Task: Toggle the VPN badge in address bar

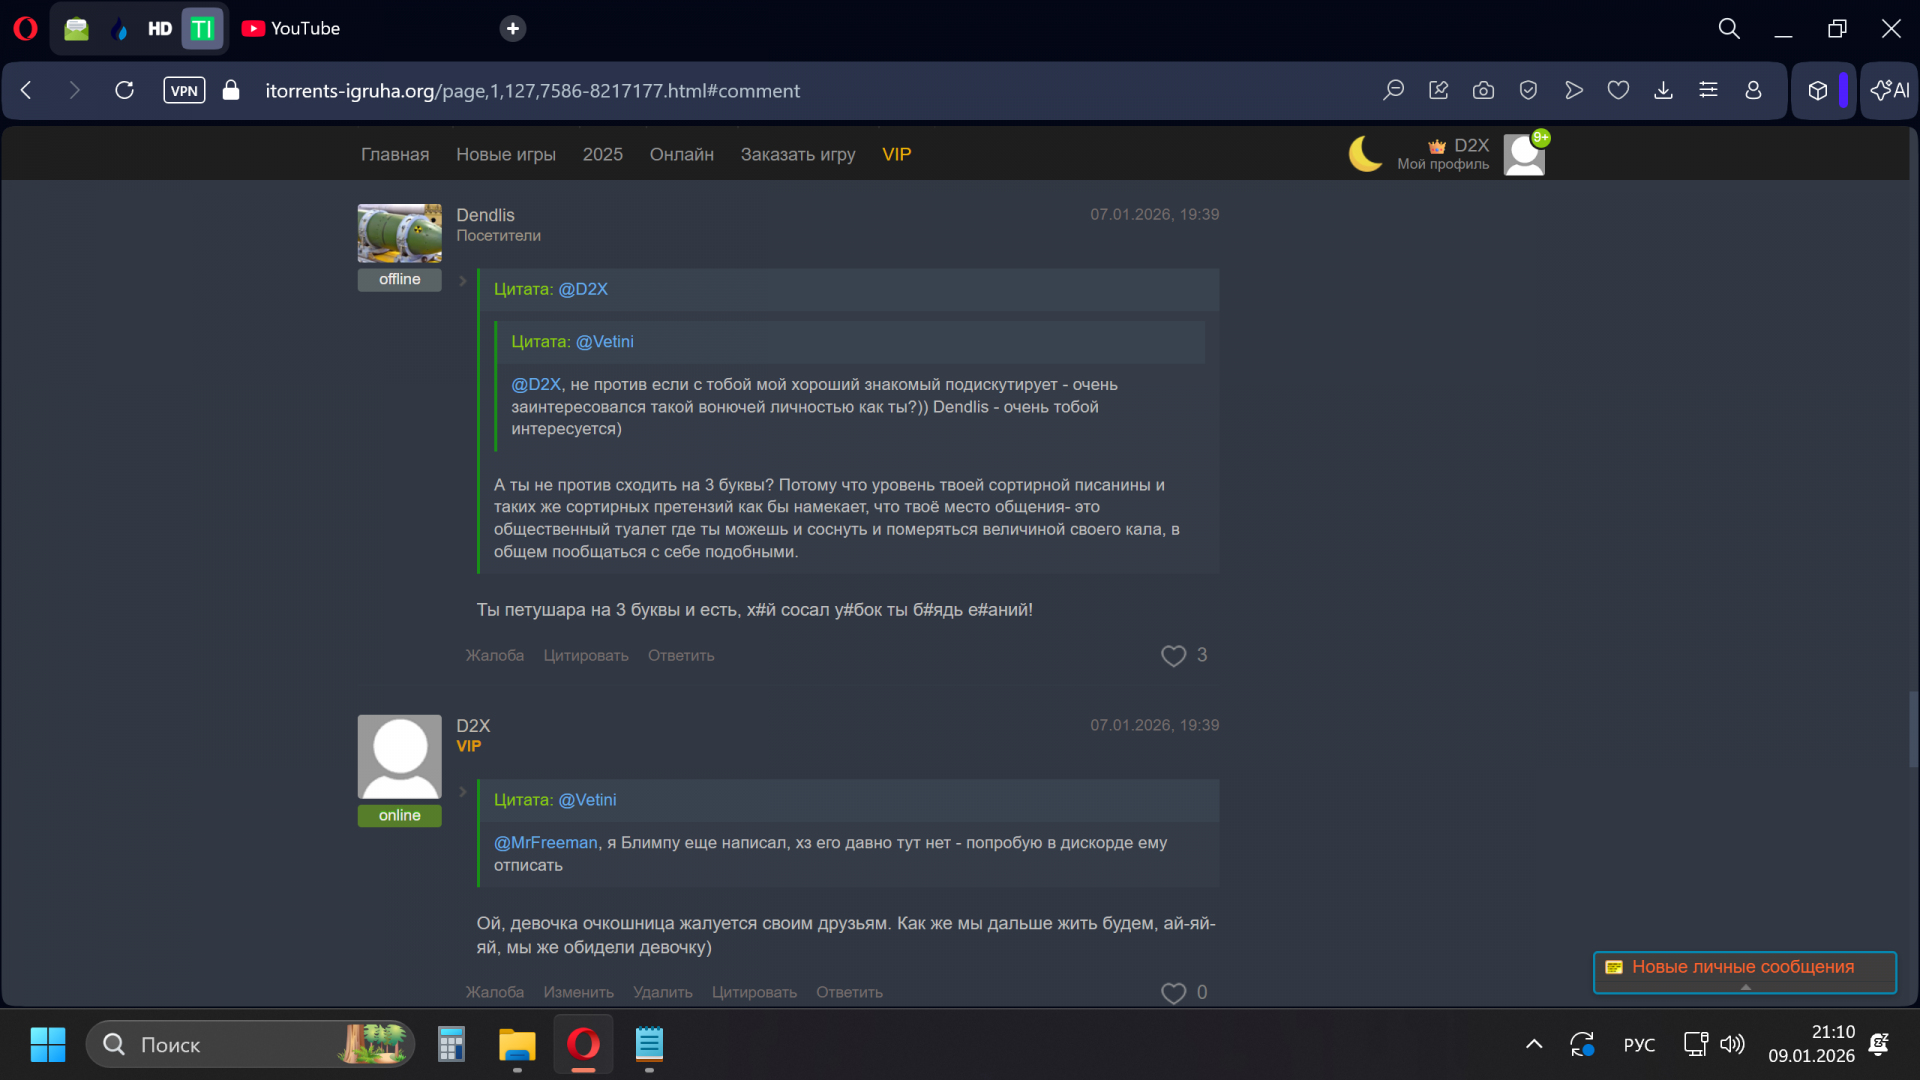Action: [184, 91]
